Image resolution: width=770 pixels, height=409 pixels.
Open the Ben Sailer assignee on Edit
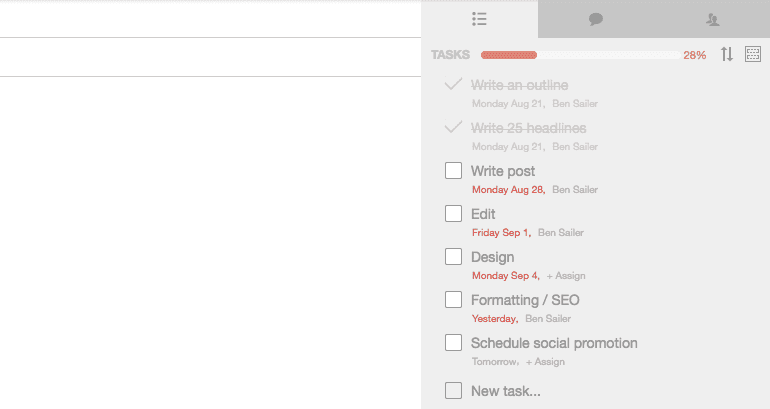561,233
